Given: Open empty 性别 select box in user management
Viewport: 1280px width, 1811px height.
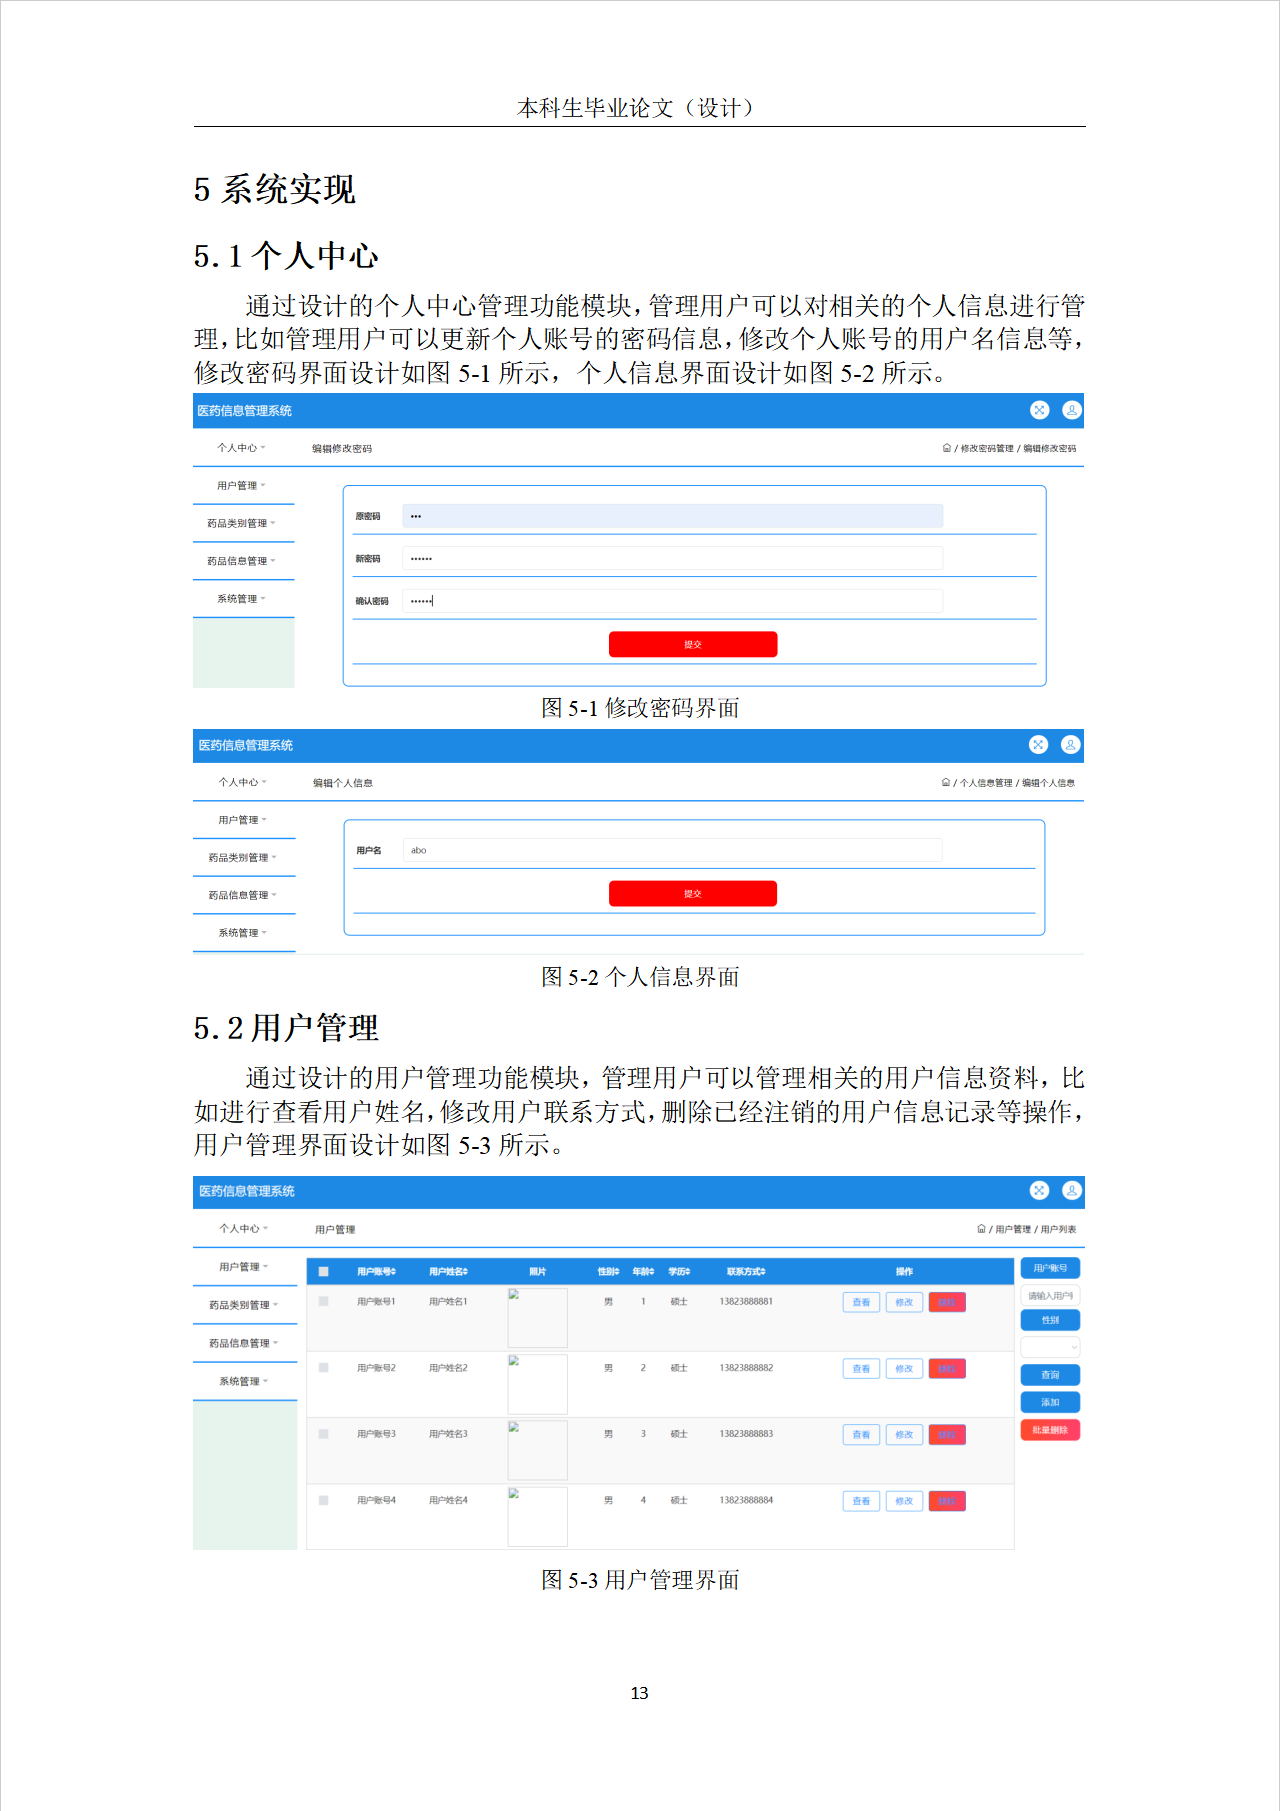Looking at the screenshot, I should click(x=1050, y=1347).
